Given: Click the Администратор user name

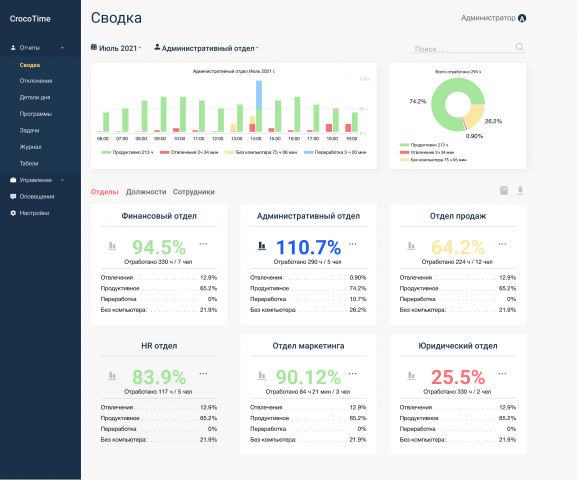Looking at the screenshot, I should pyautogui.click(x=488, y=18).
